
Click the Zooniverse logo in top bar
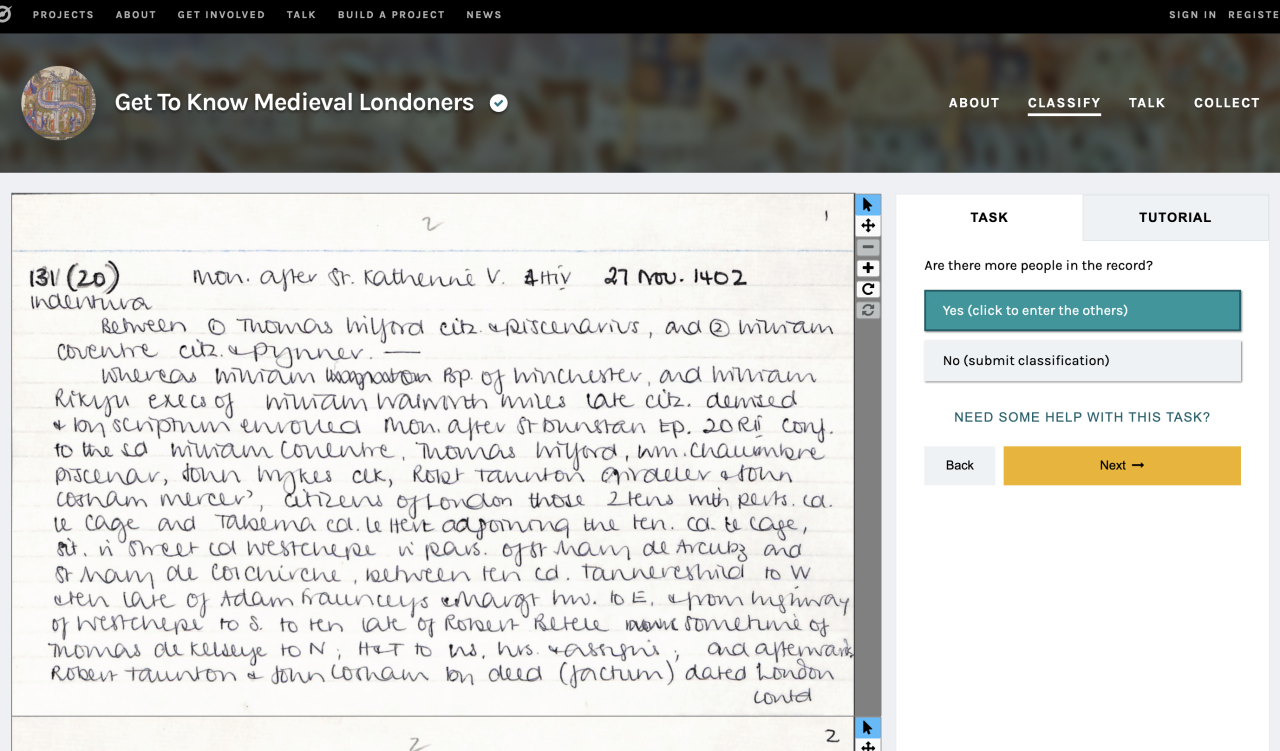tap(5, 15)
